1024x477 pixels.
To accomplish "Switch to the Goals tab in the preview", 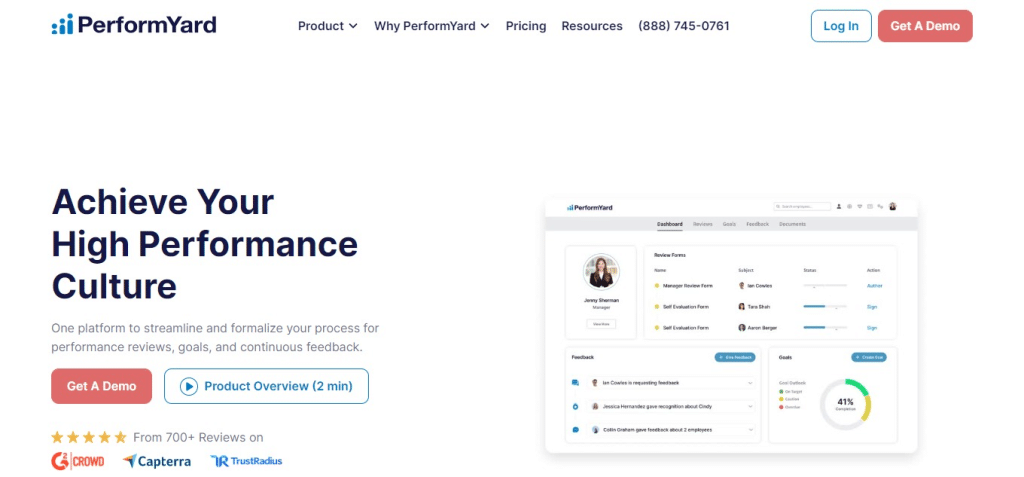I will 729,224.
